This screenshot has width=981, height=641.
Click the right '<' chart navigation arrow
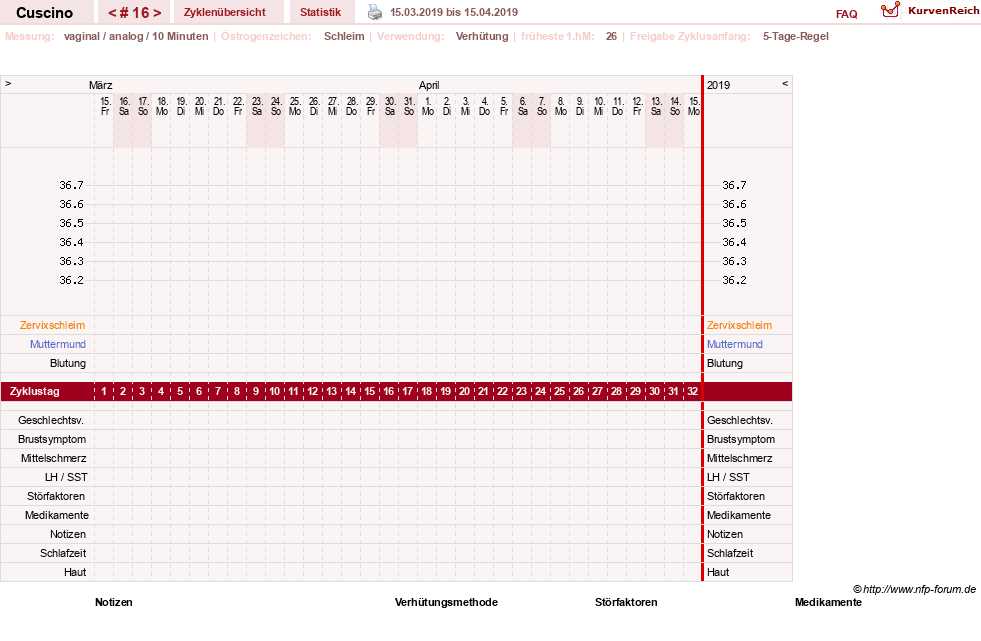point(785,84)
